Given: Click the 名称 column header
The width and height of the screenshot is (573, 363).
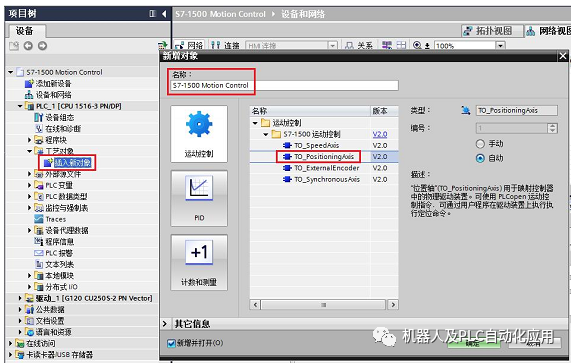Looking at the screenshot, I should point(310,111).
